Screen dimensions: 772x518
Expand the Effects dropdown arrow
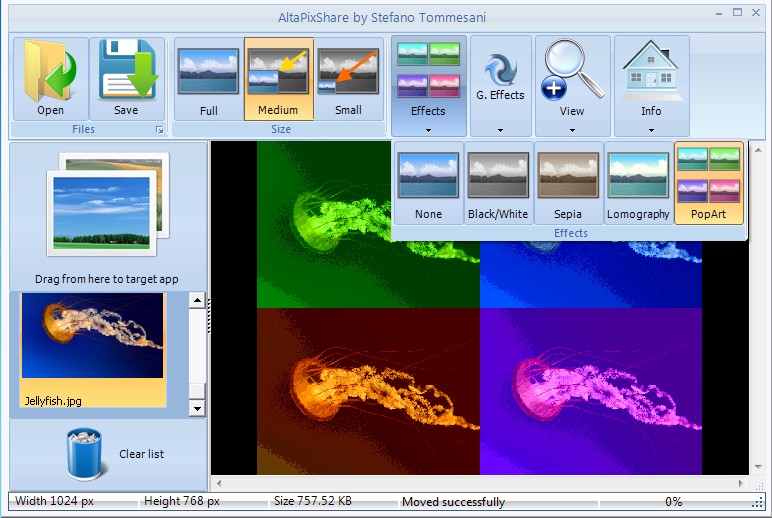coord(428,129)
